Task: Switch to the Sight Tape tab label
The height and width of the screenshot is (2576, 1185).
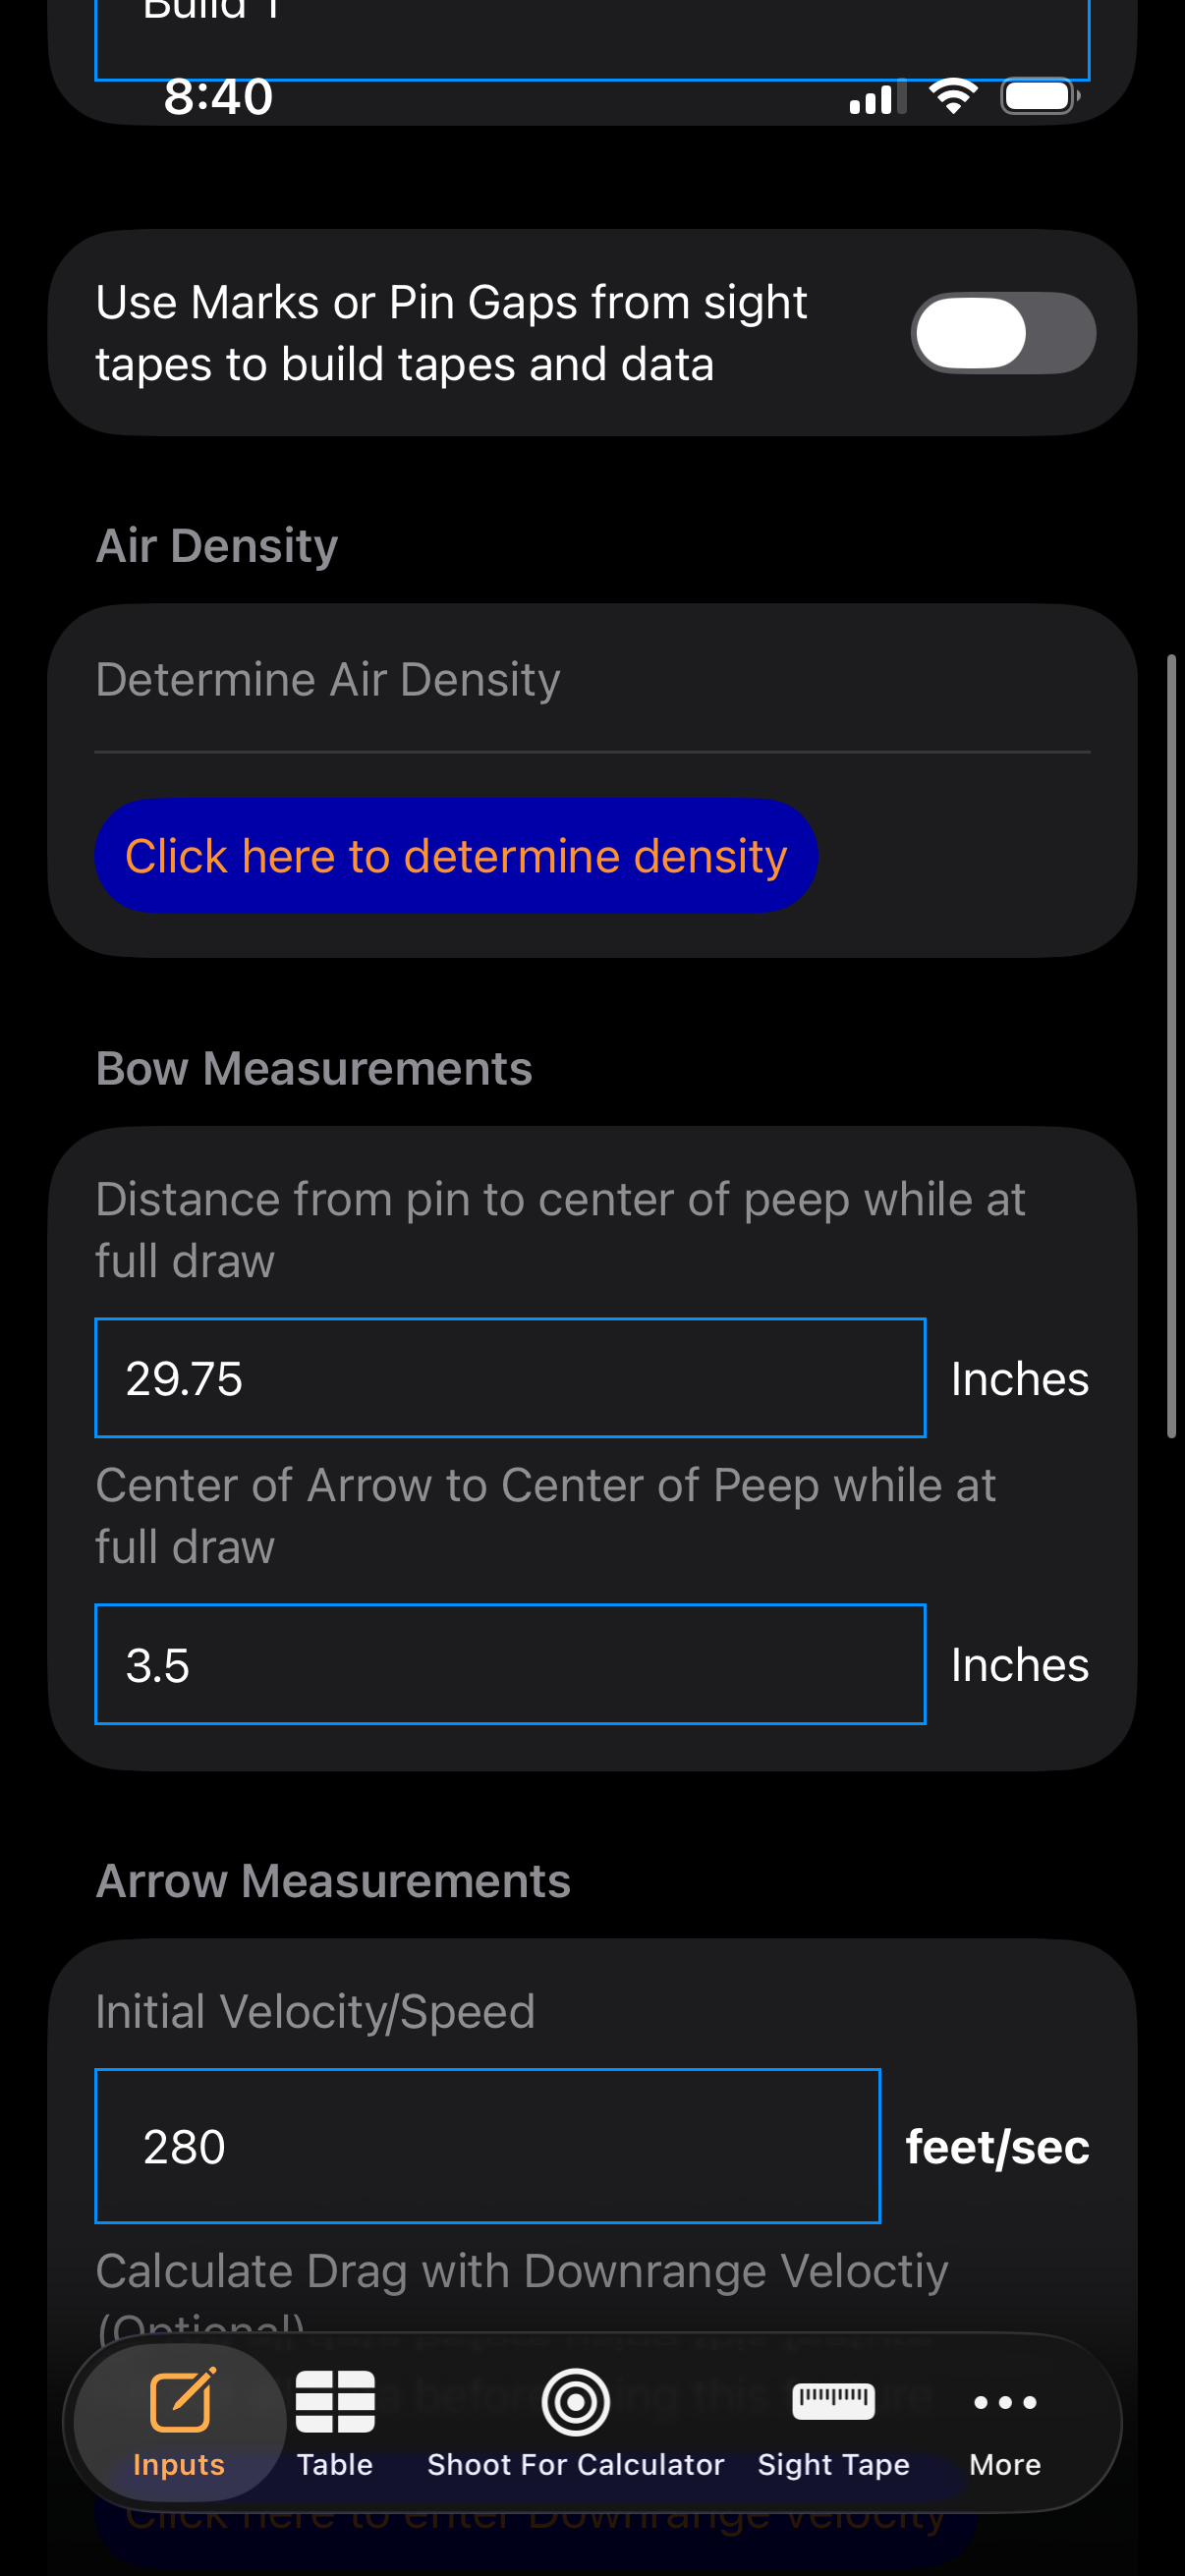Action: point(833,2465)
